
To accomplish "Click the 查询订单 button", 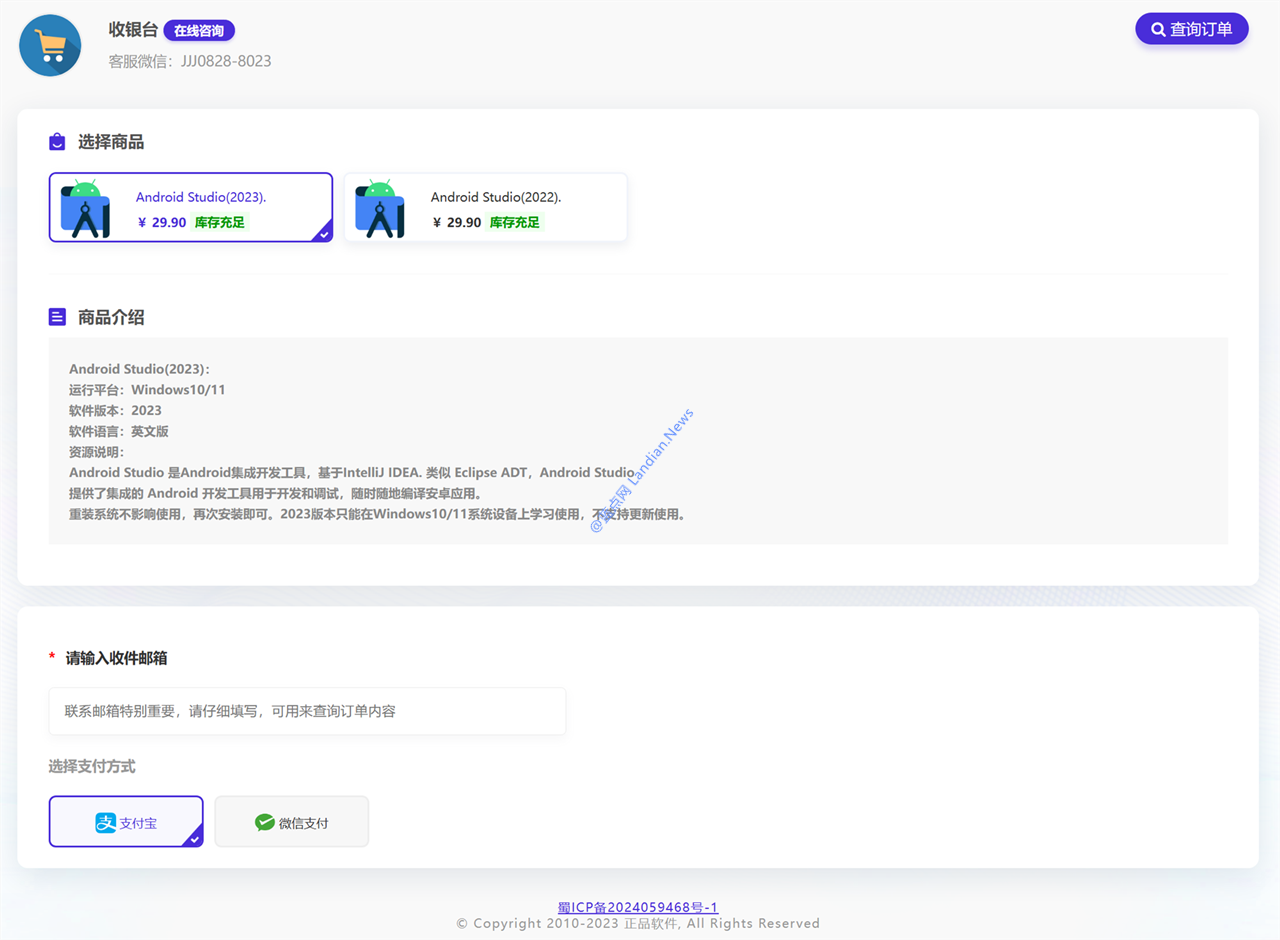I will [1192, 29].
